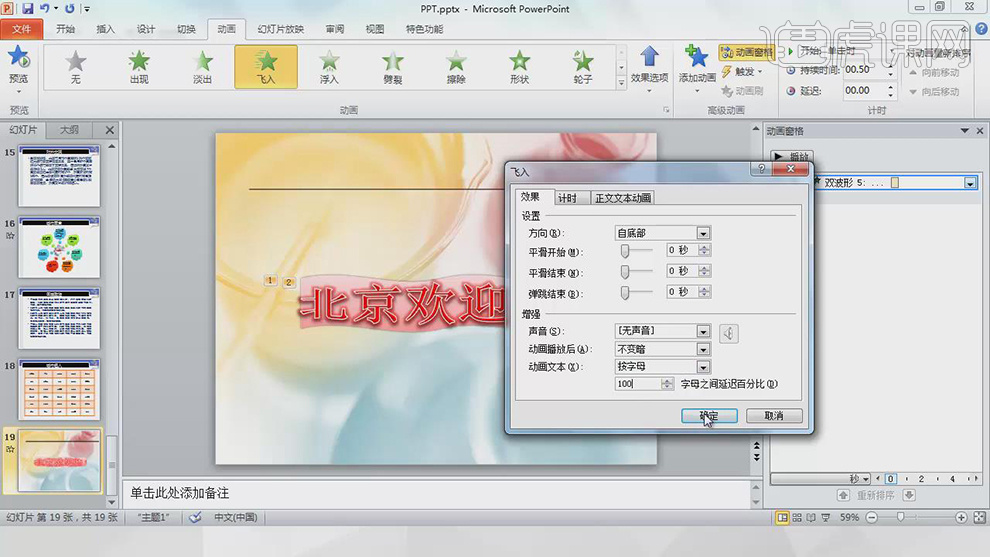Open Effect Options (效果选项) menu

pyautogui.click(x=649, y=69)
